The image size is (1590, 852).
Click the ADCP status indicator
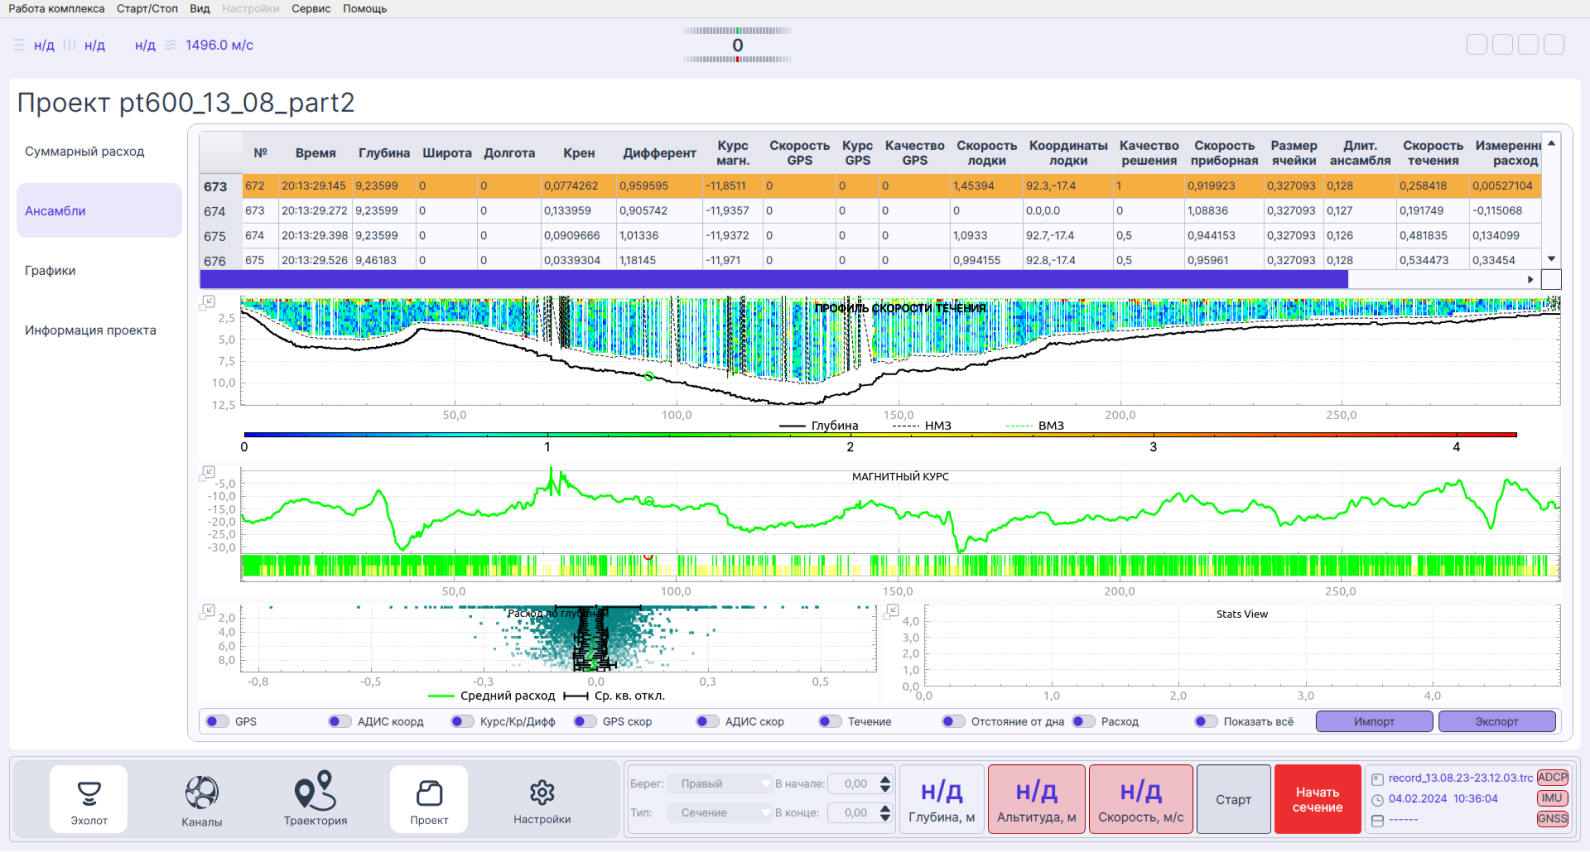[x=1552, y=777]
